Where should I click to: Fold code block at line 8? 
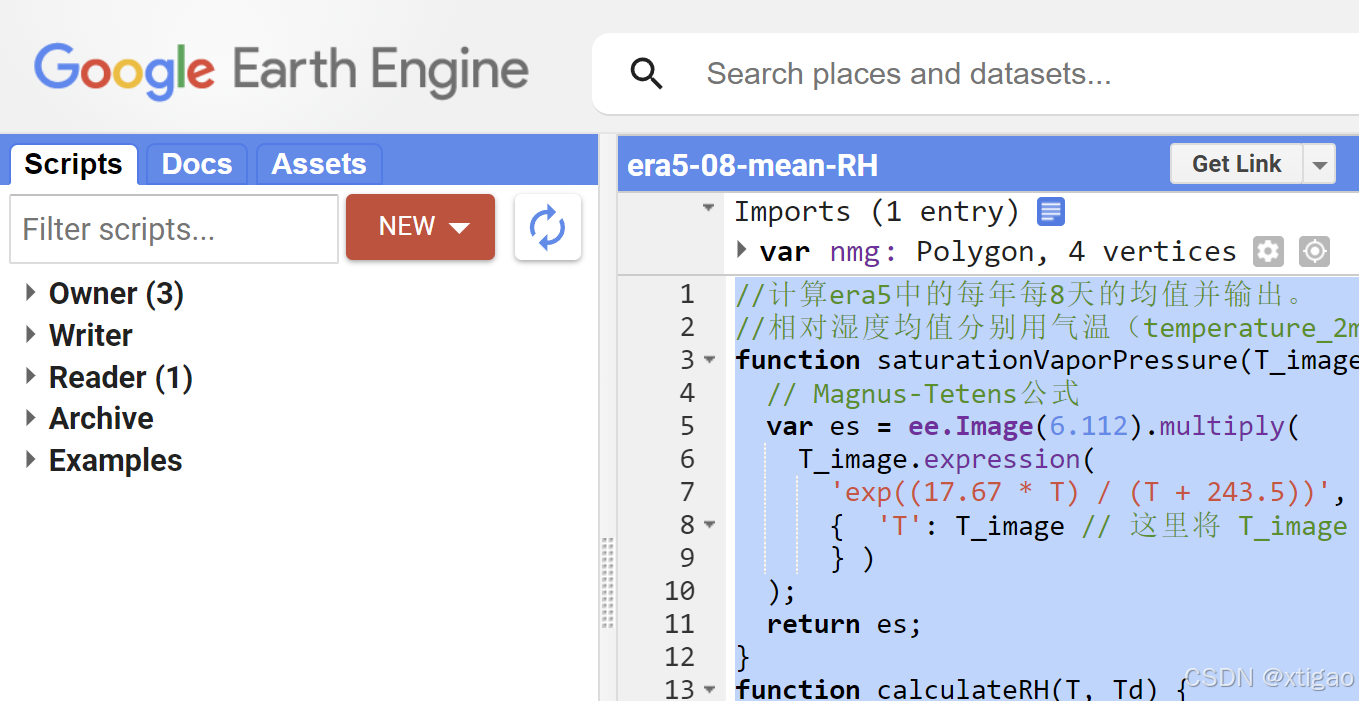(710, 524)
